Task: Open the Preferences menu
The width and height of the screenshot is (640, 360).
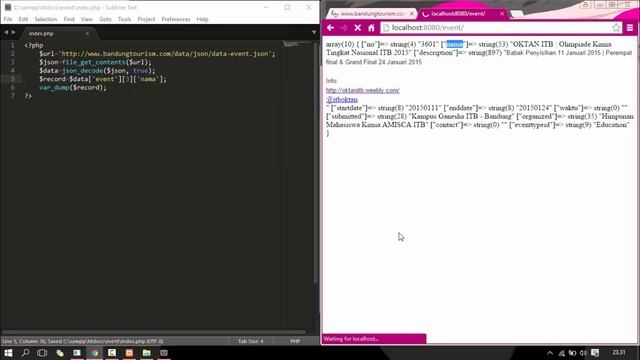Action: pyautogui.click(x=176, y=19)
